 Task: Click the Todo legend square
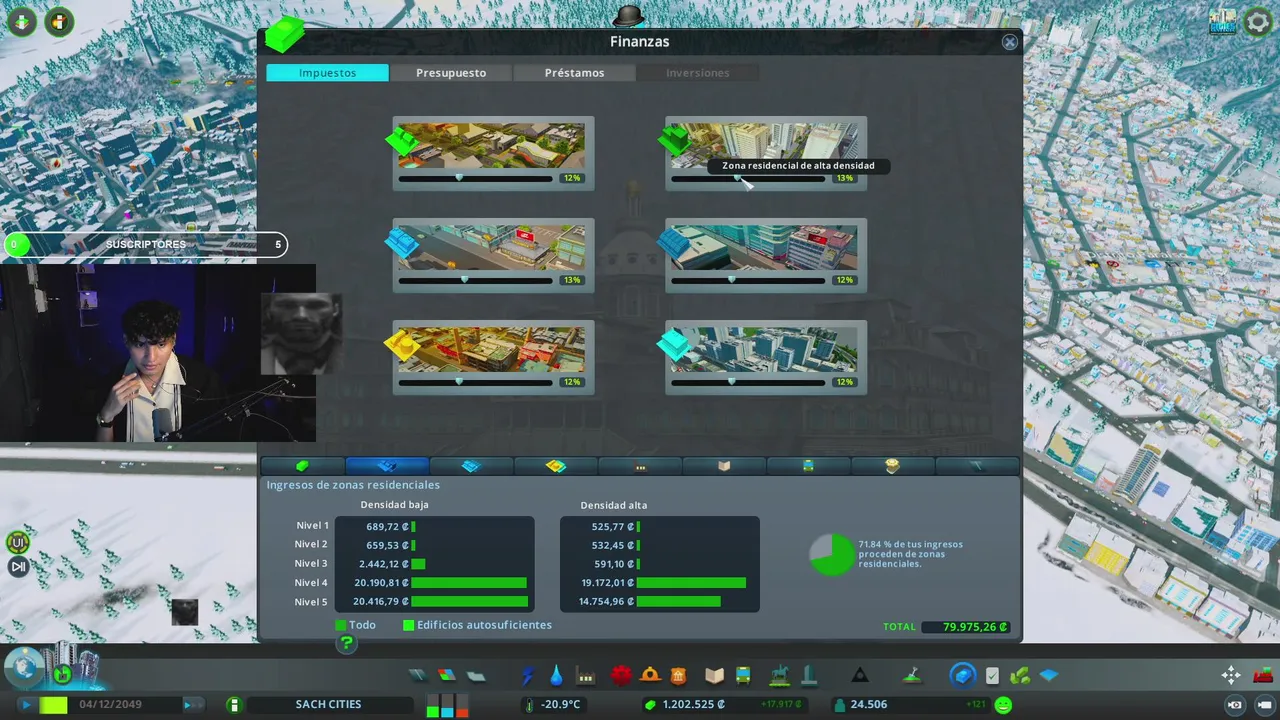[x=341, y=625]
